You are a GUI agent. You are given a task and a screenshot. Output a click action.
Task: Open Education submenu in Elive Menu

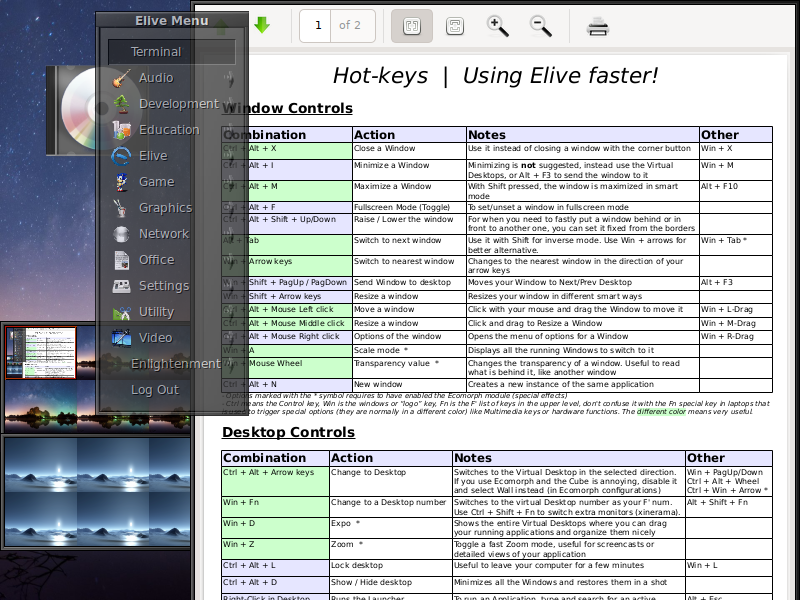tap(172, 130)
